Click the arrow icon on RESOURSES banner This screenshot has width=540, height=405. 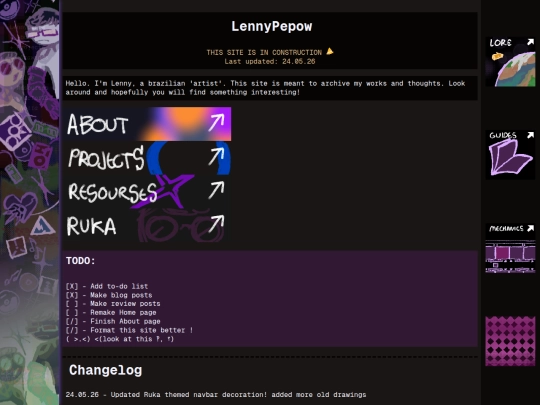[216, 190]
